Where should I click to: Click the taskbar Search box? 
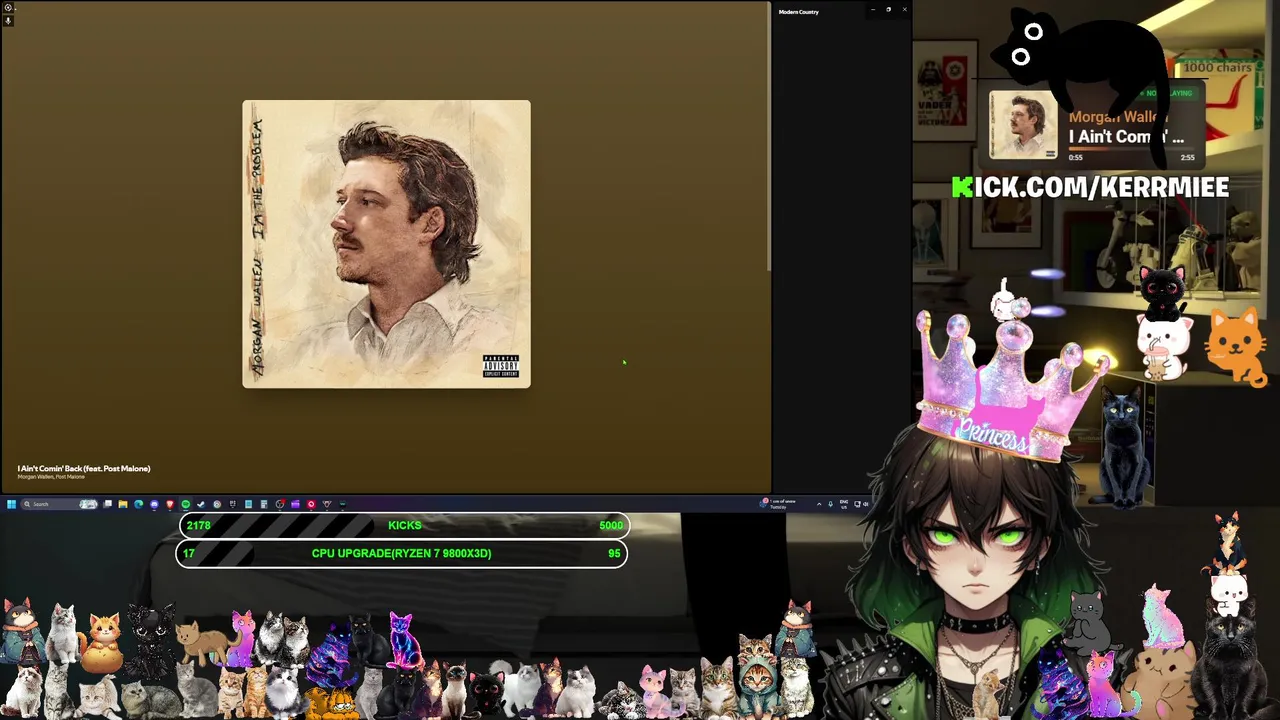60,504
